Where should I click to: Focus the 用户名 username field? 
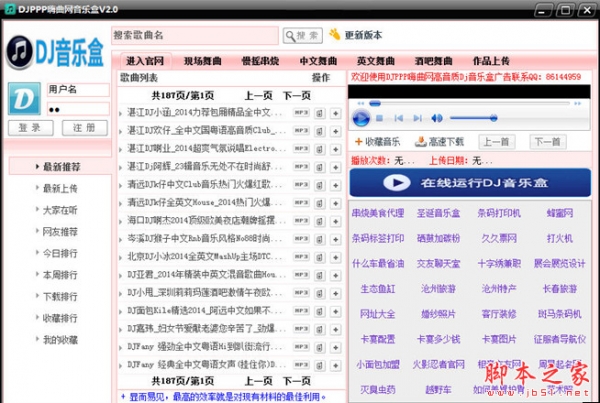point(78,90)
